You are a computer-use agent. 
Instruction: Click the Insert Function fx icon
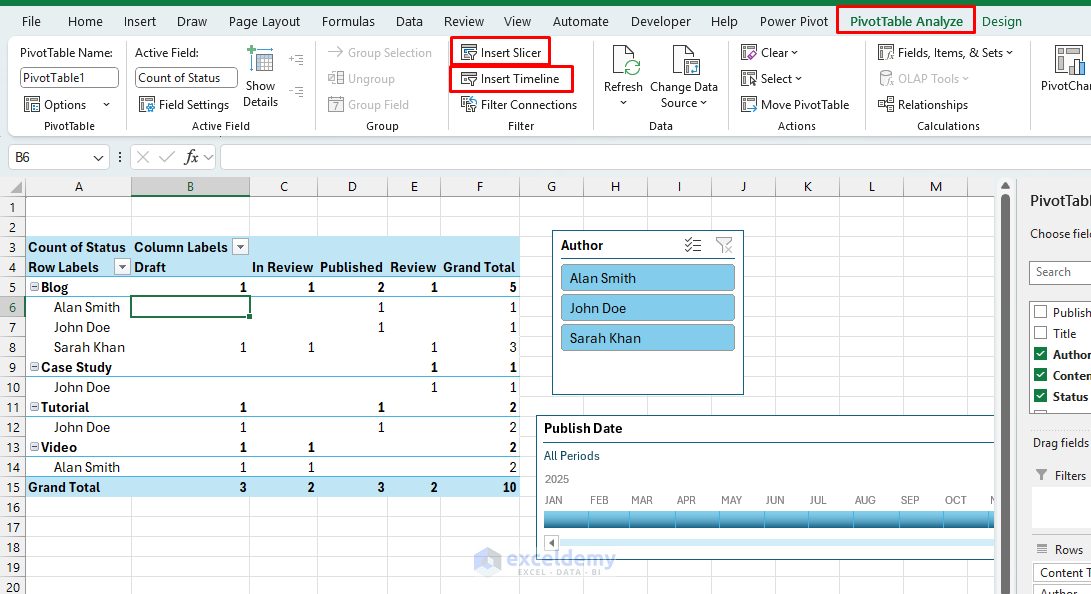tap(191, 157)
